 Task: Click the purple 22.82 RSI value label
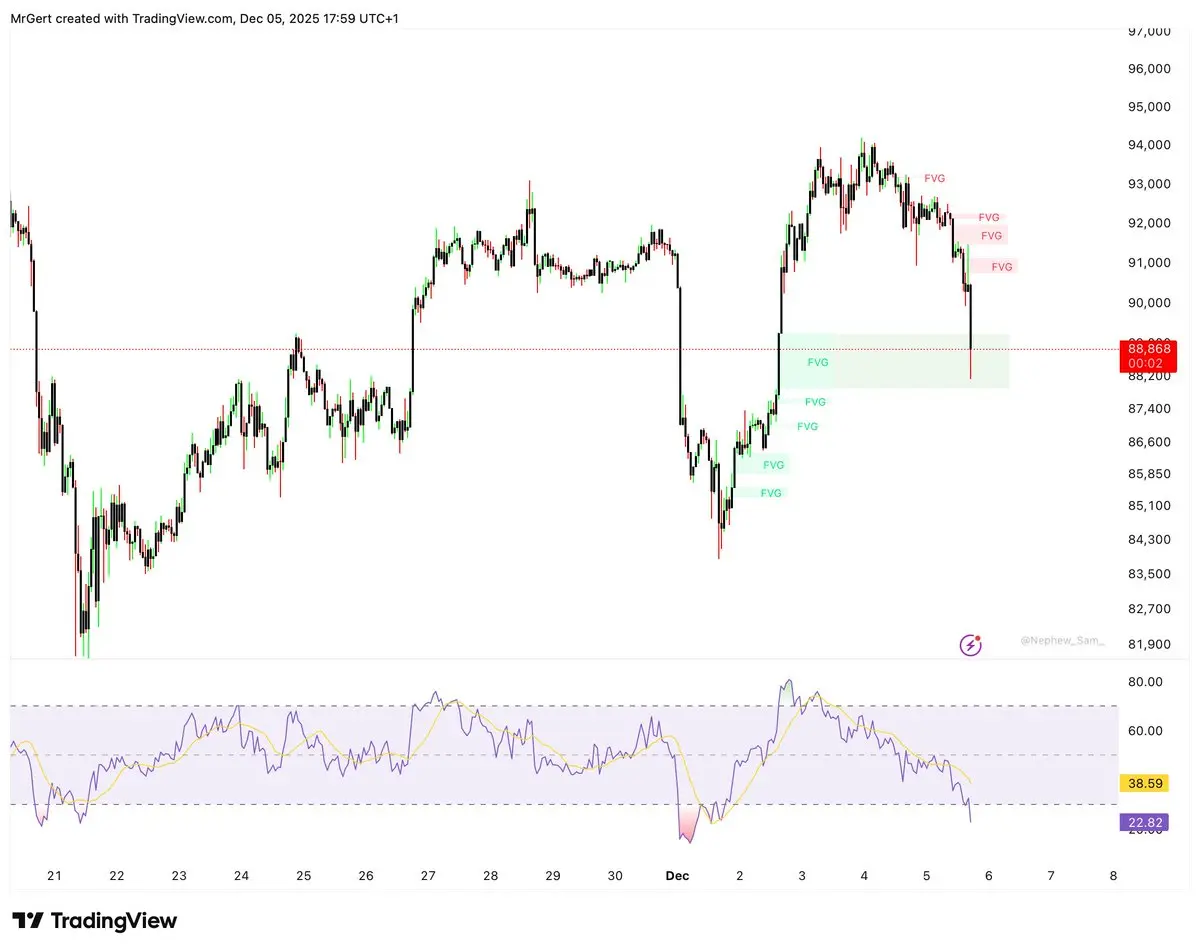1142,822
